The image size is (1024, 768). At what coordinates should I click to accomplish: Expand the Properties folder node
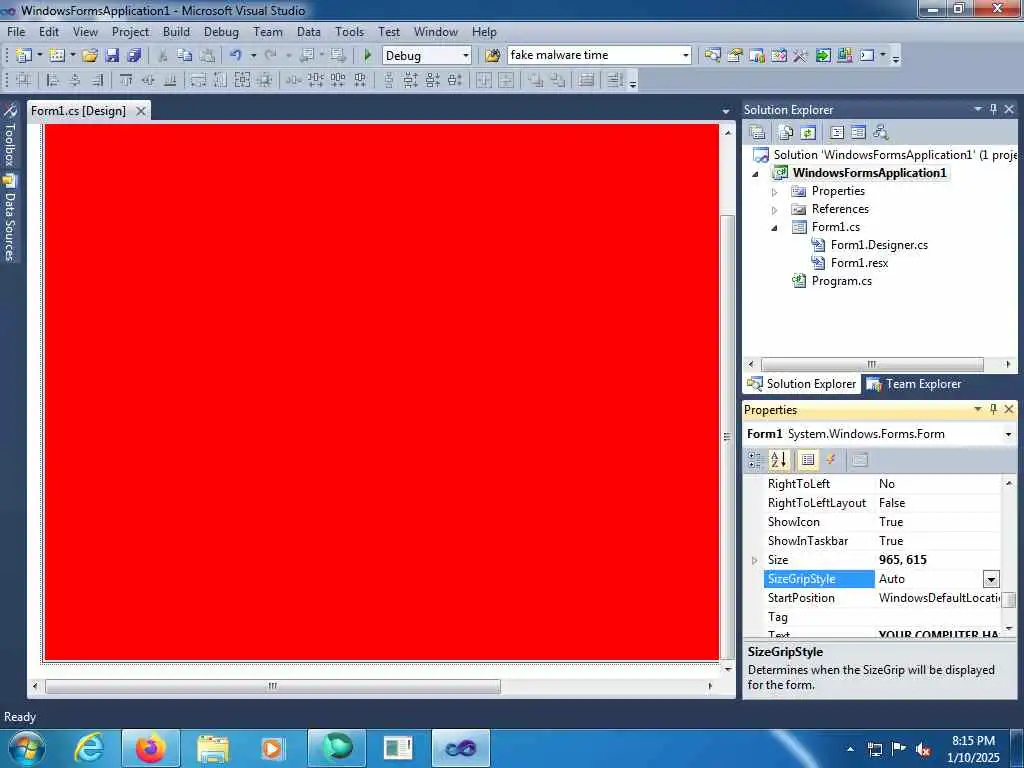click(x=775, y=192)
